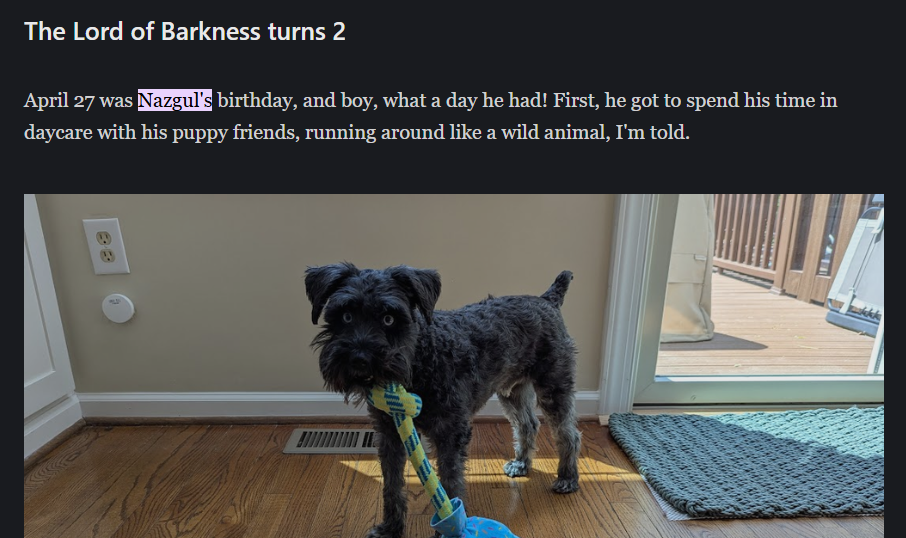Viewport: 906px width, 538px height.
Task: Click the heading "The Lord of Barkness turns 2"
Action: 185,31
